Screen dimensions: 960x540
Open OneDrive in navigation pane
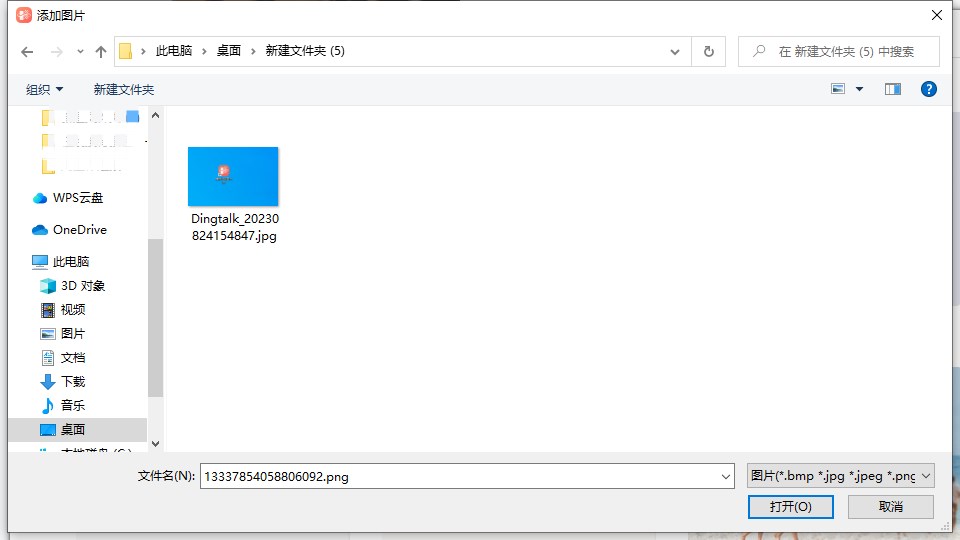[79, 230]
